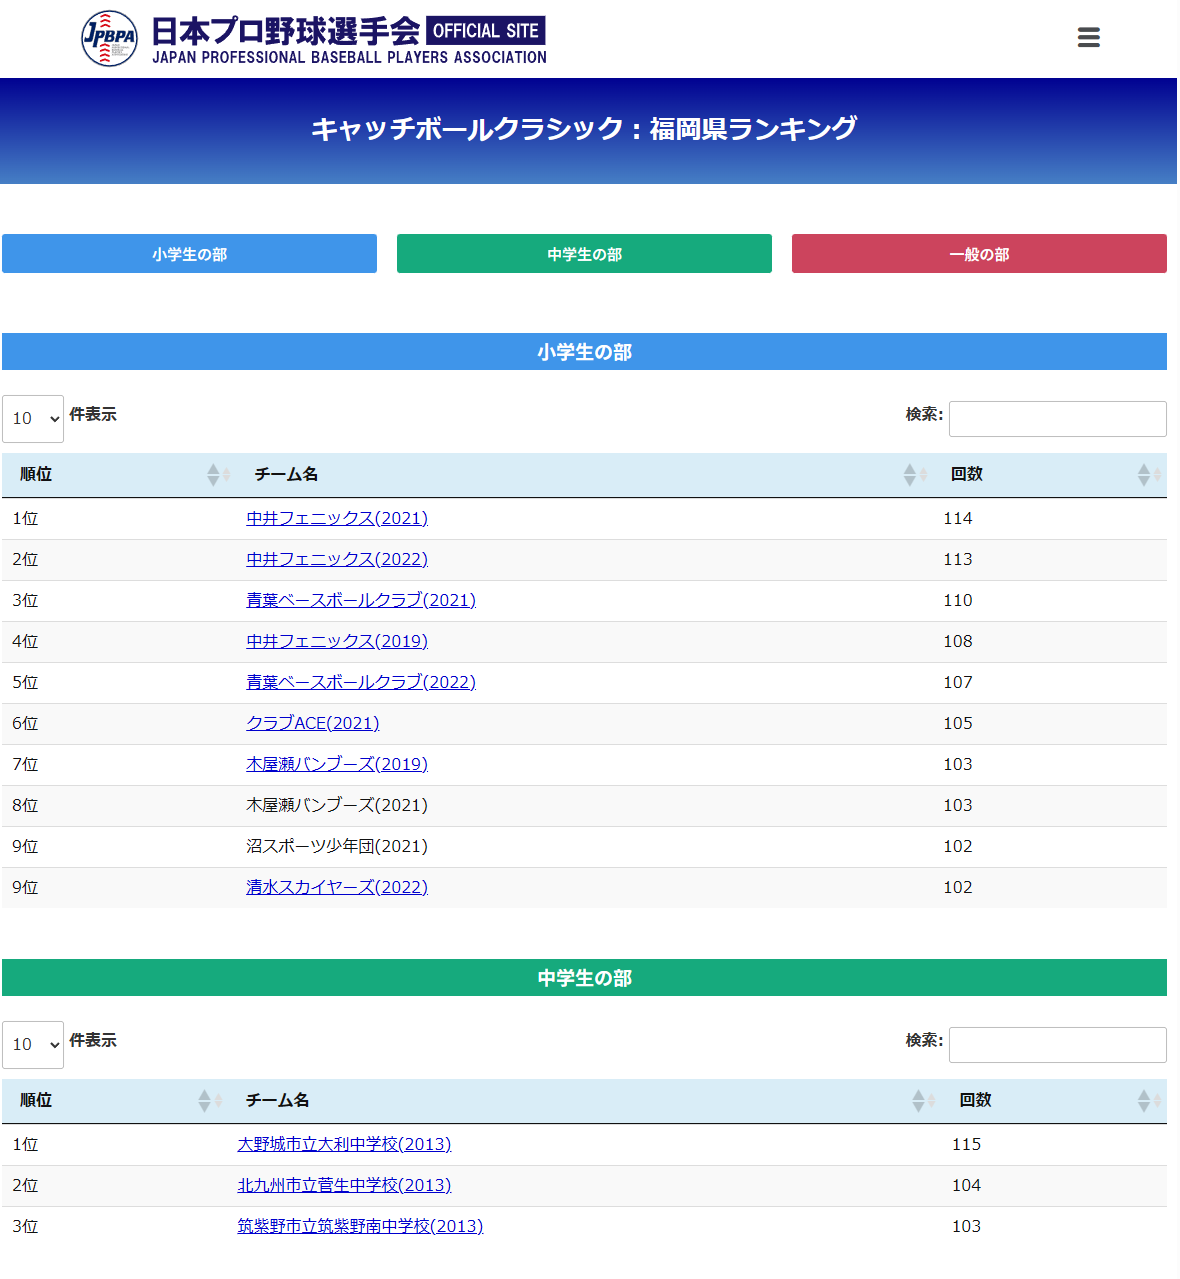Jump to 一般の部 section
The image size is (1180, 1279).
[979, 254]
